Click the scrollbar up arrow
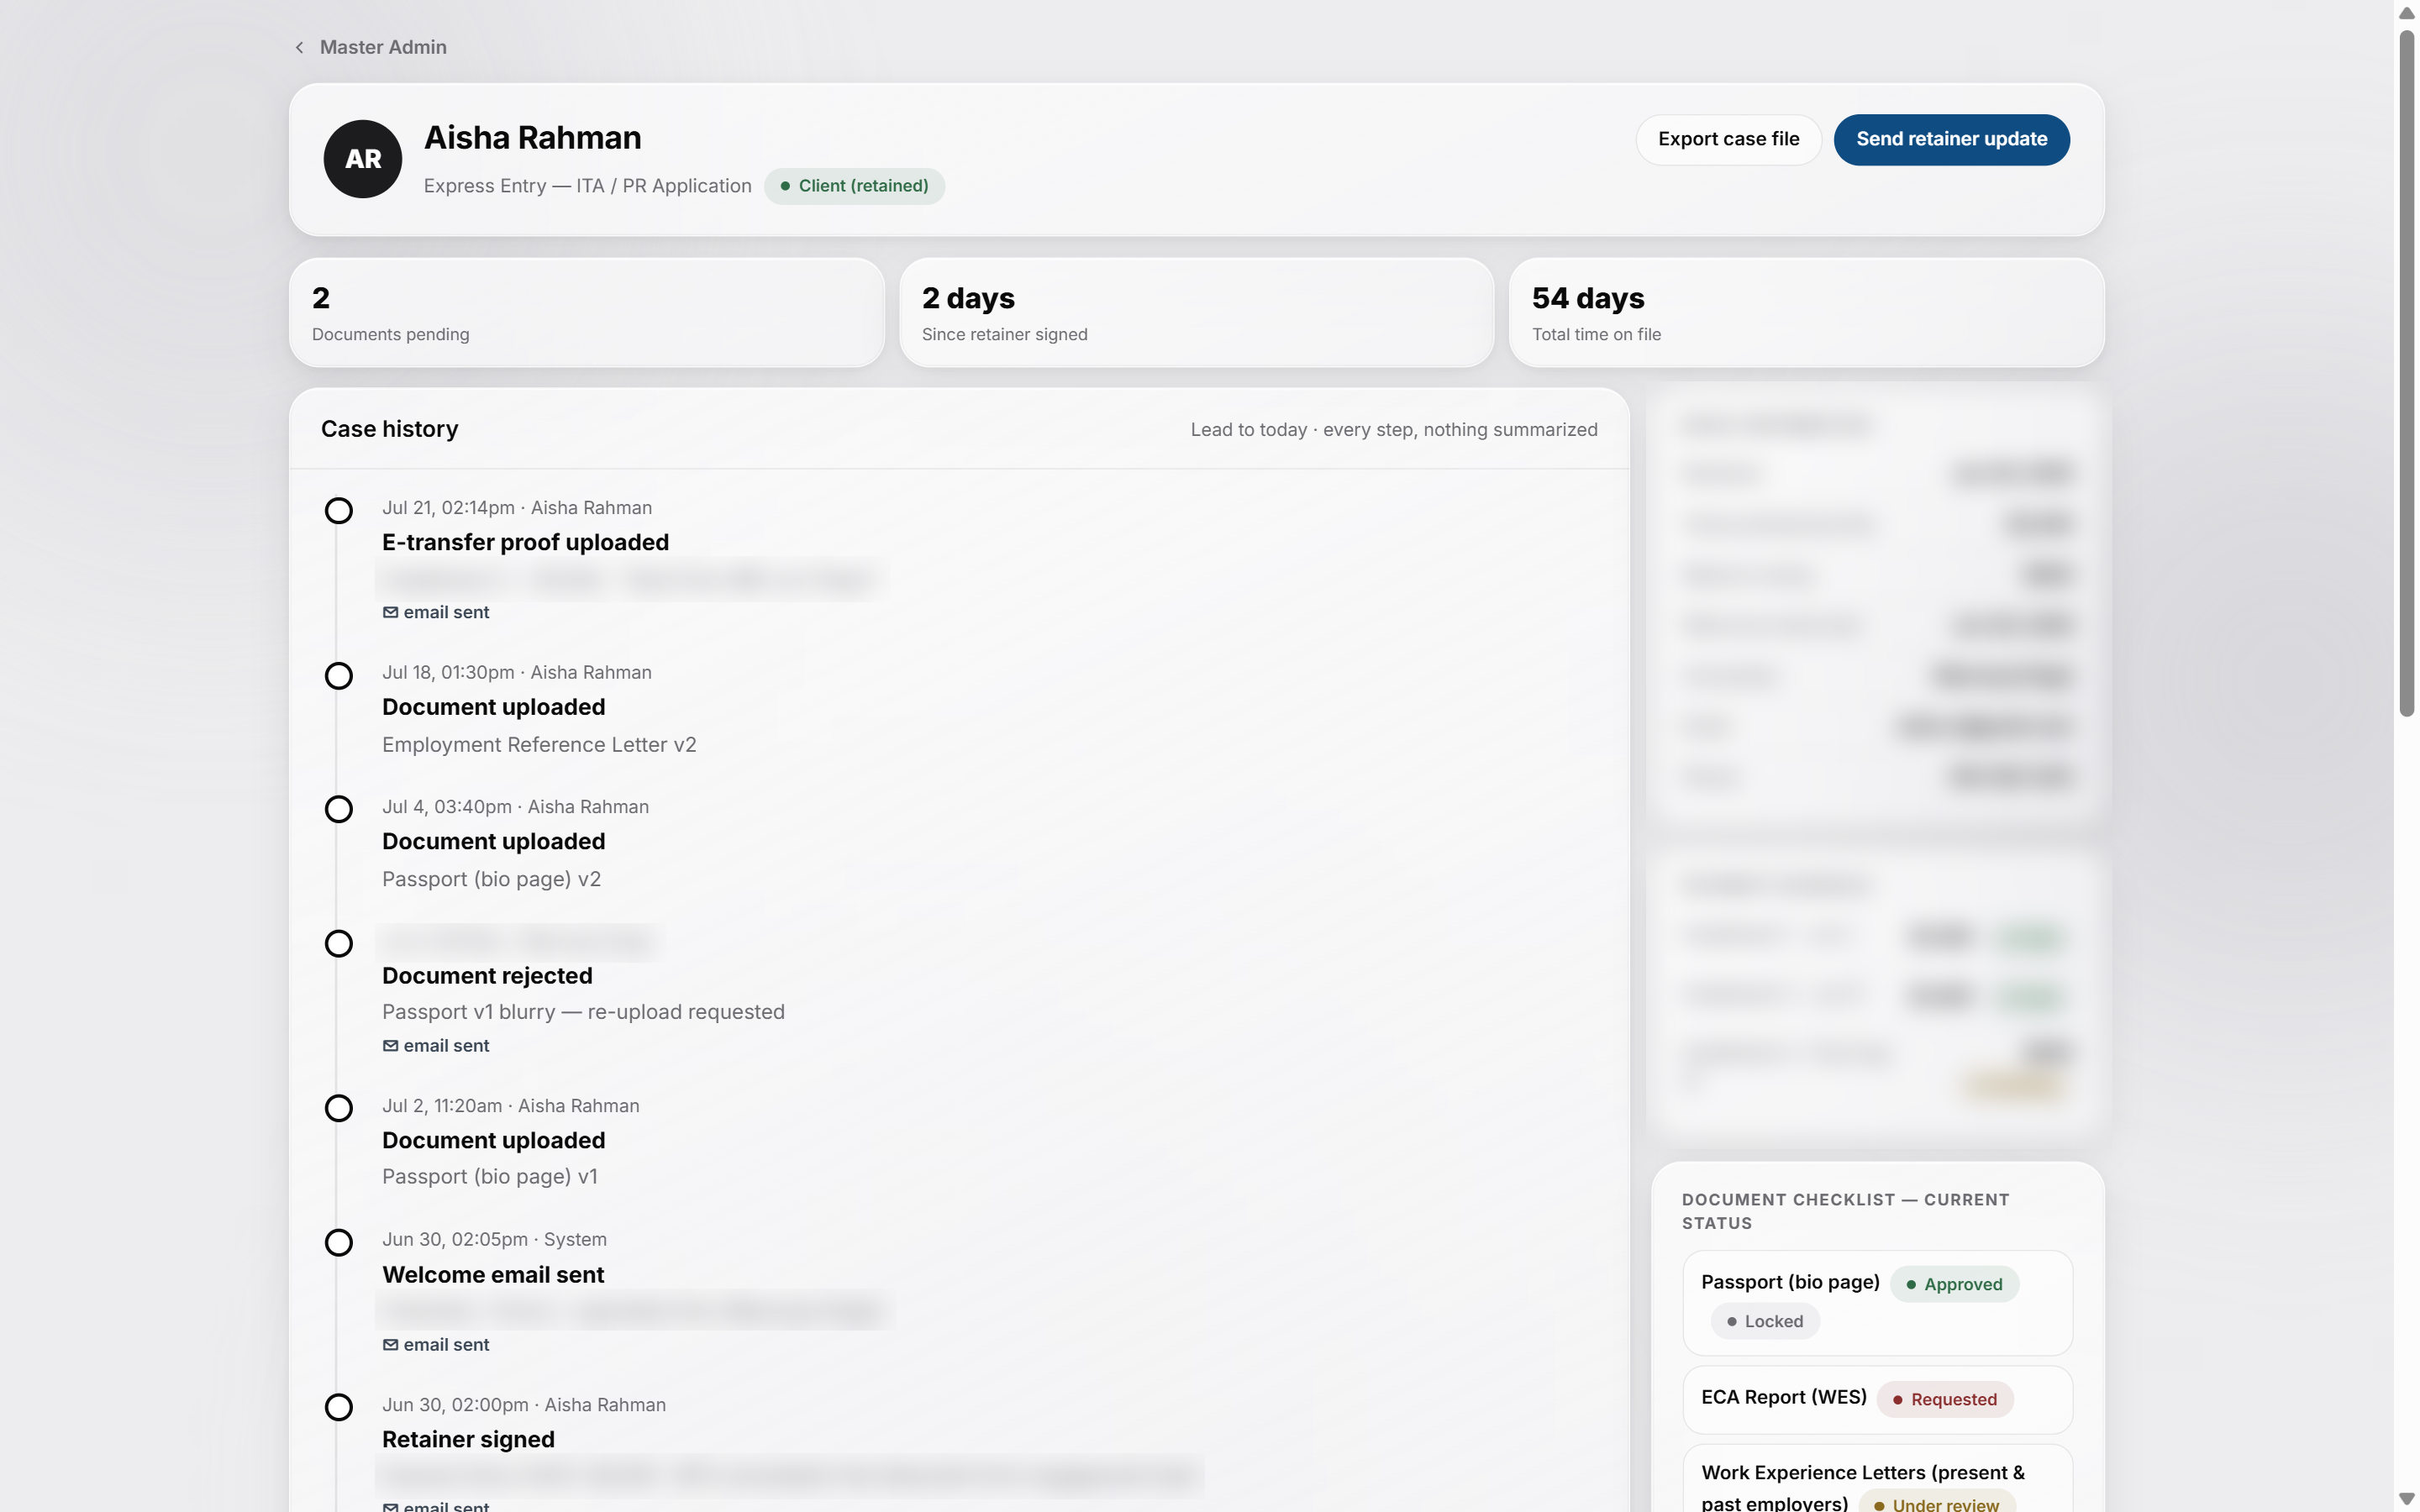The image size is (2420, 1512). coord(2406,13)
